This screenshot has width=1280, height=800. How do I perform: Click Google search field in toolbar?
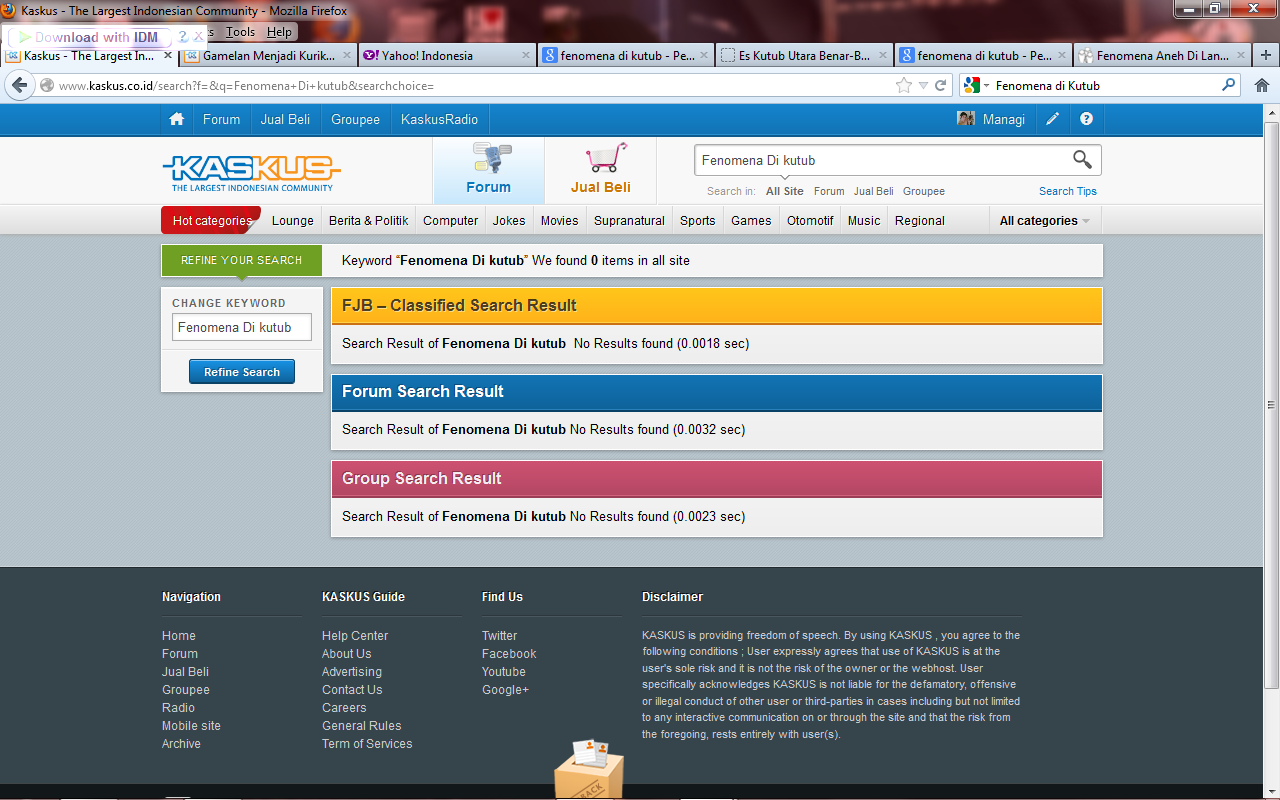point(1105,86)
